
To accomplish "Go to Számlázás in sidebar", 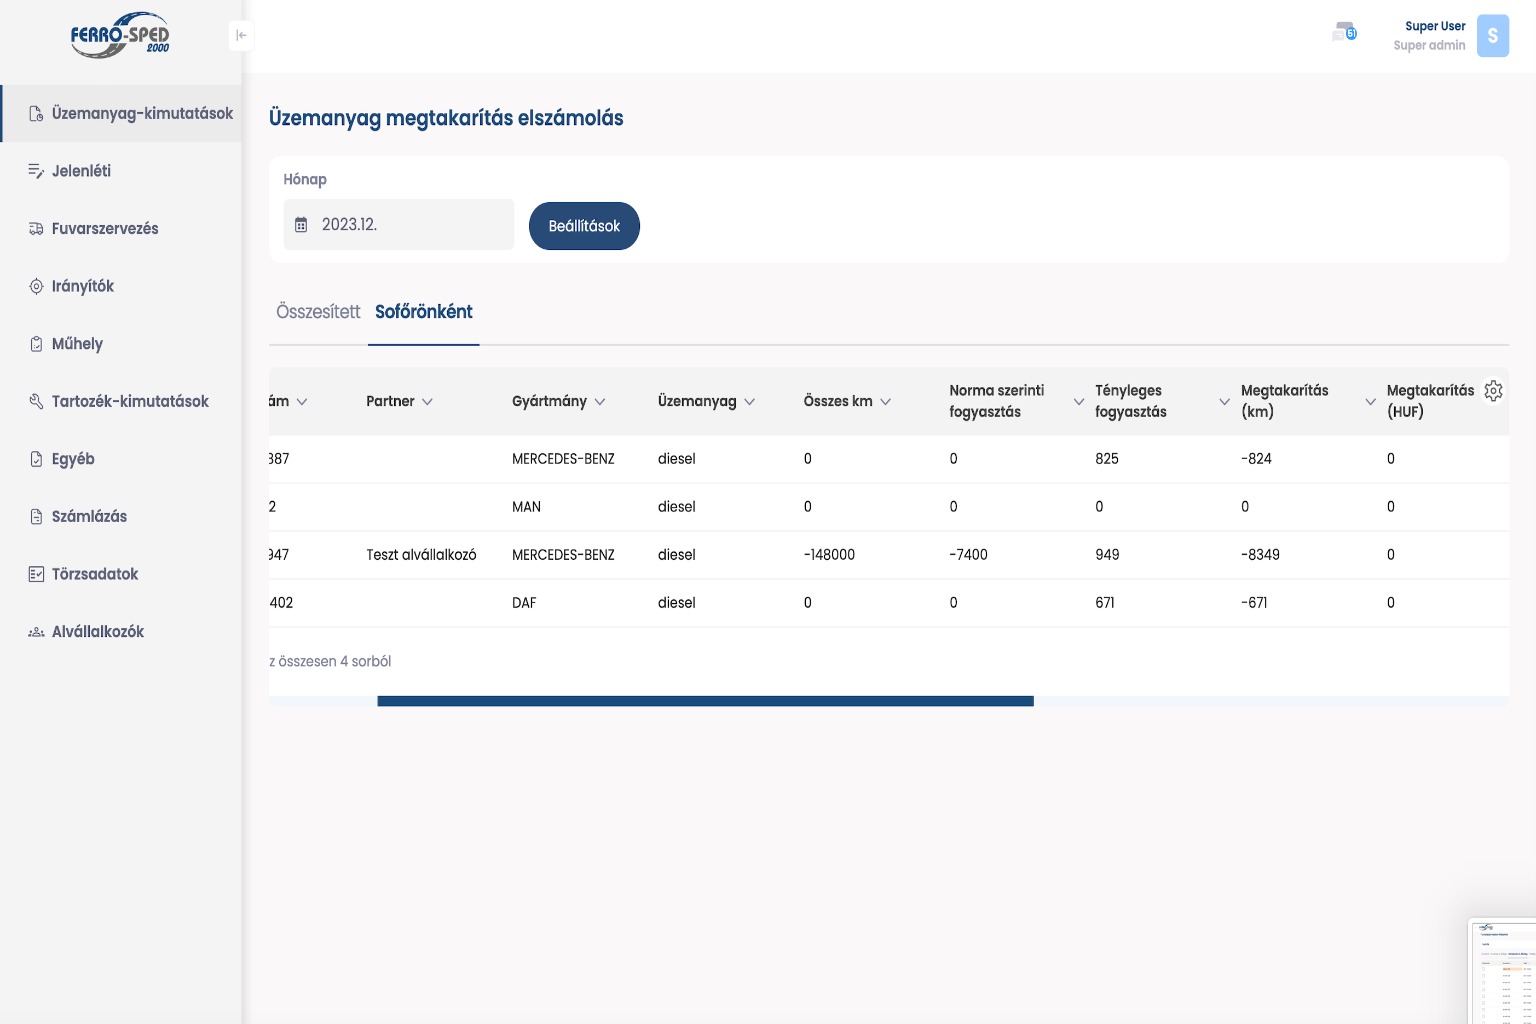I will (x=89, y=517).
